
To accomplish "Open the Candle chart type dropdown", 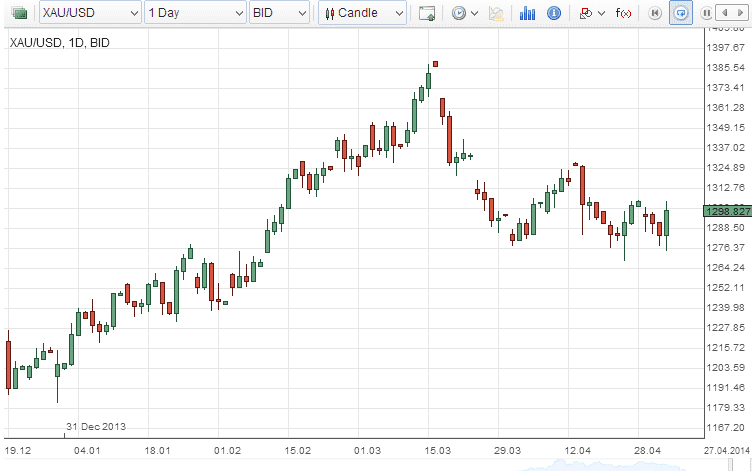I will tap(363, 13).
